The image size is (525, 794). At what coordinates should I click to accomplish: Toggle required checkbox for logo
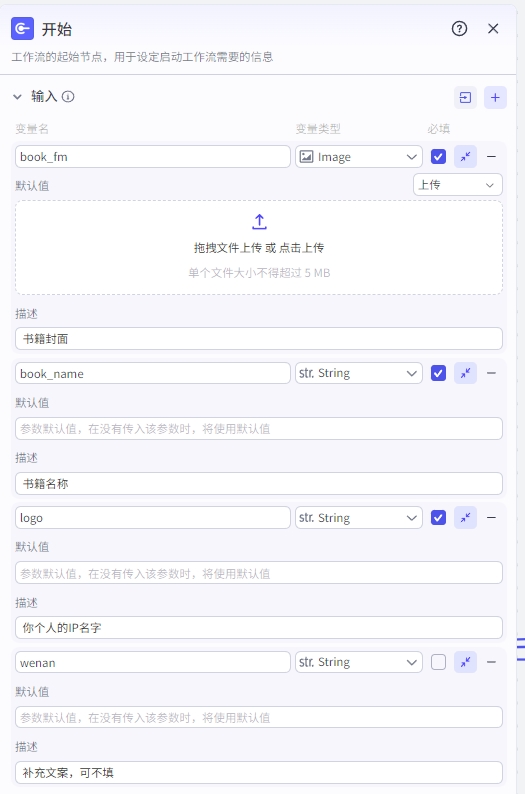click(x=438, y=518)
